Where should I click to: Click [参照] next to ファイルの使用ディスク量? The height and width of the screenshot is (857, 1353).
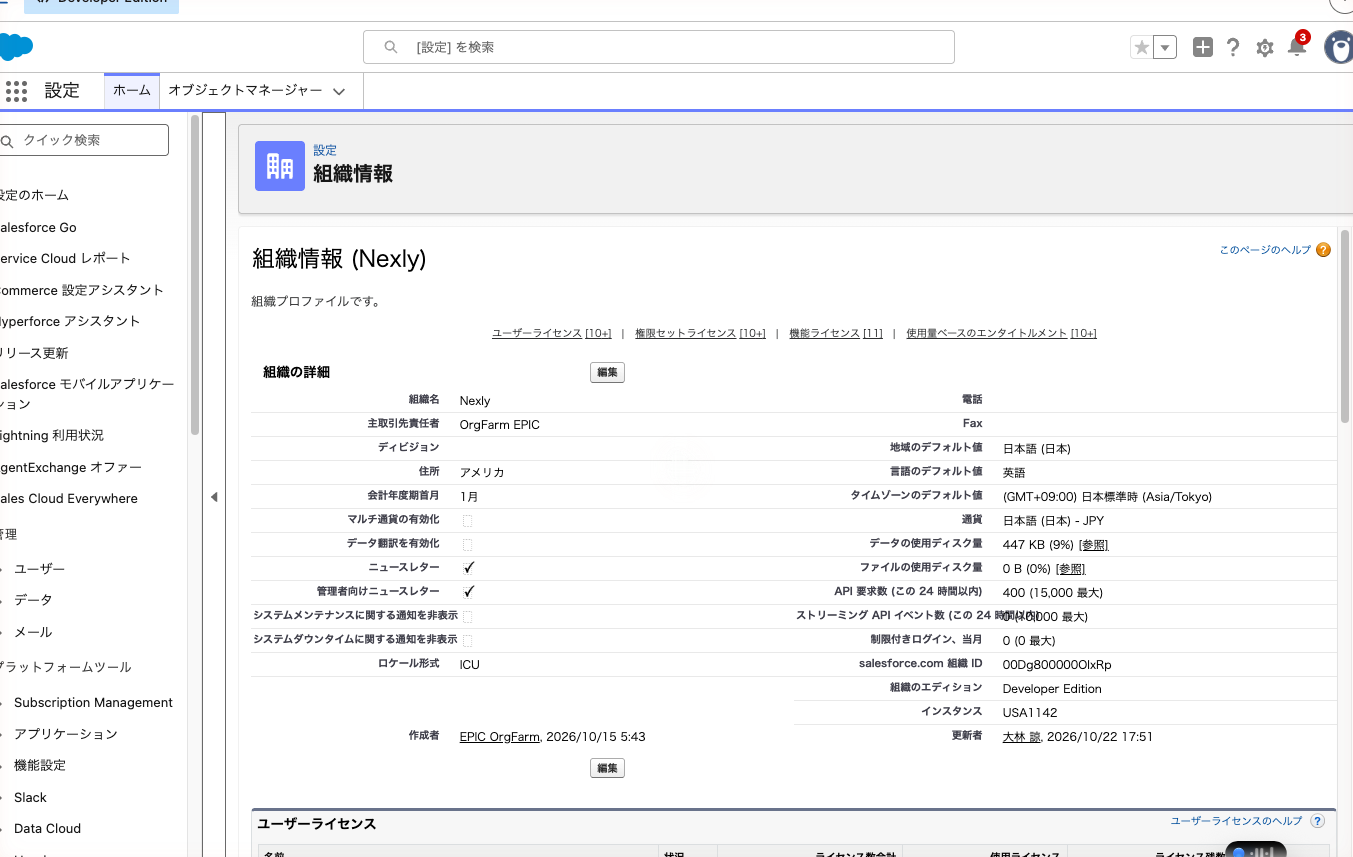click(1071, 569)
